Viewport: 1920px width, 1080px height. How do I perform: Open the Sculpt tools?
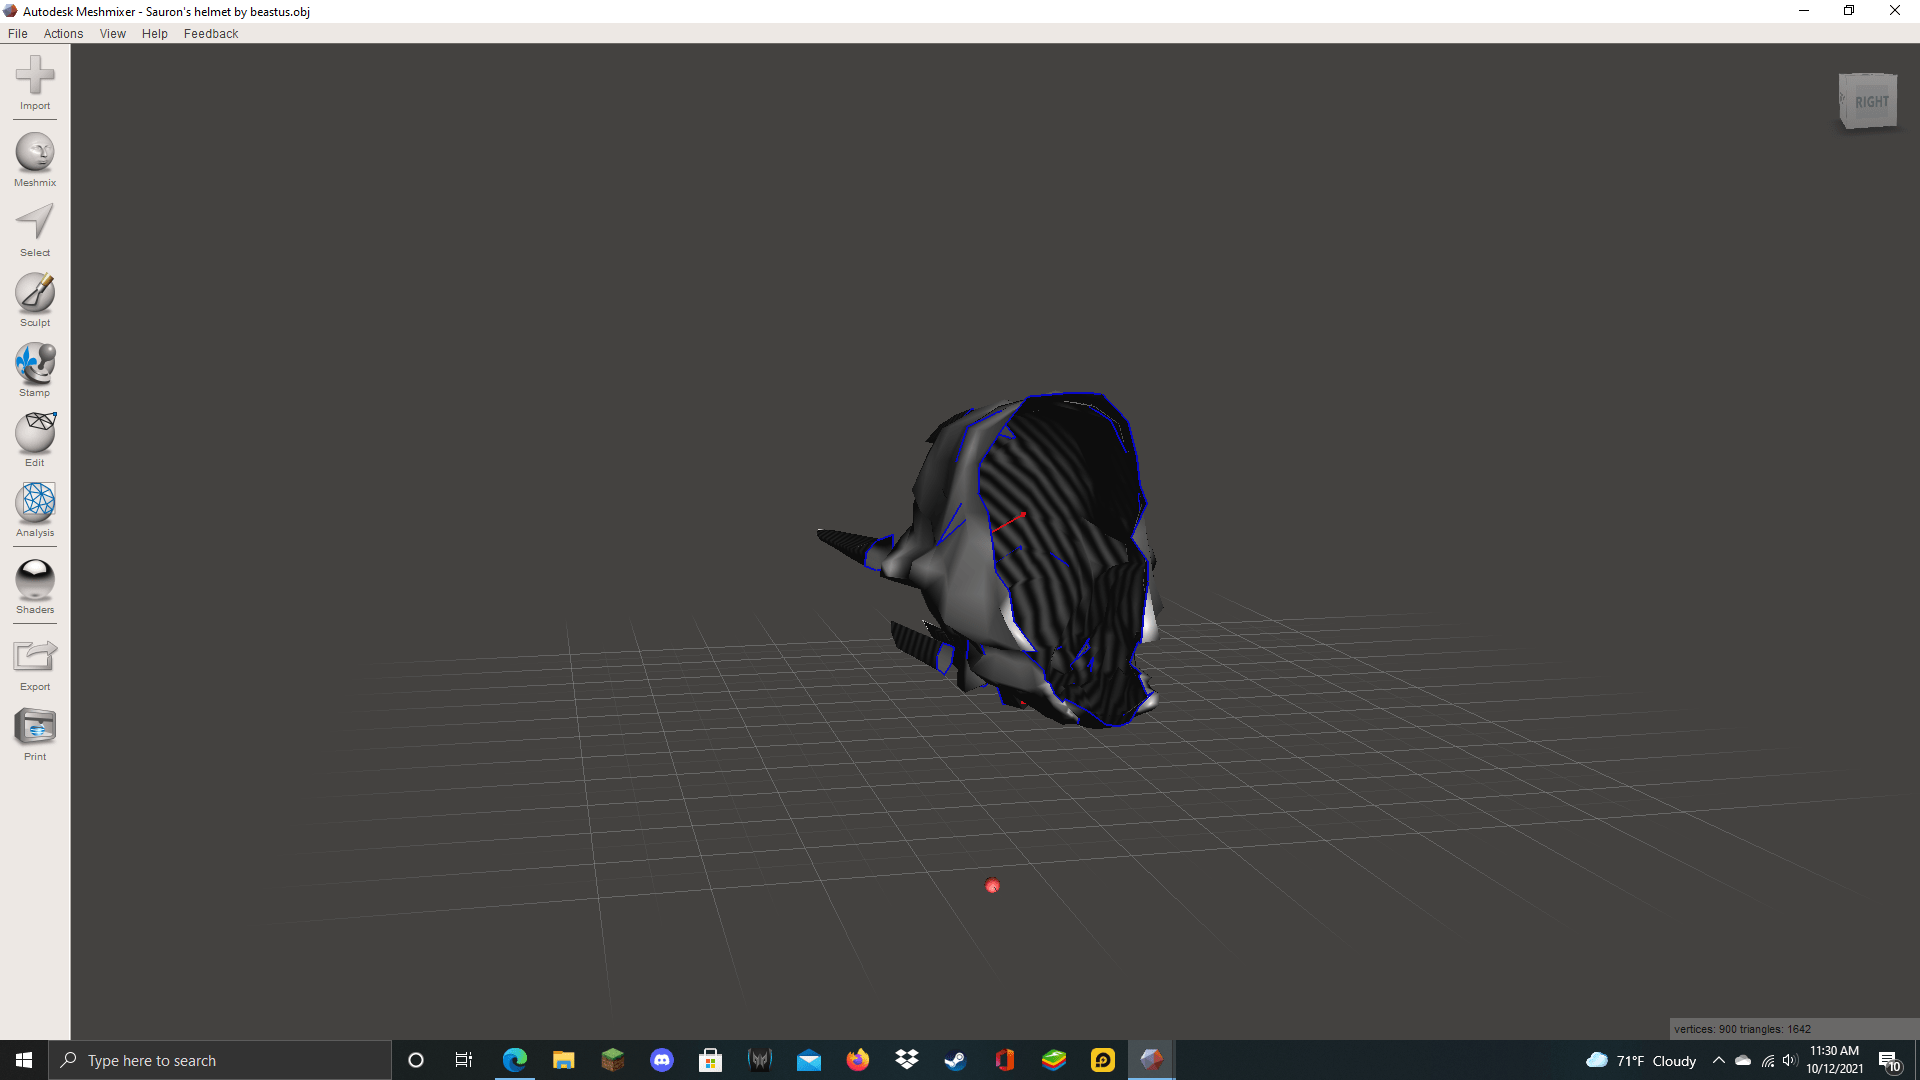[34, 298]
